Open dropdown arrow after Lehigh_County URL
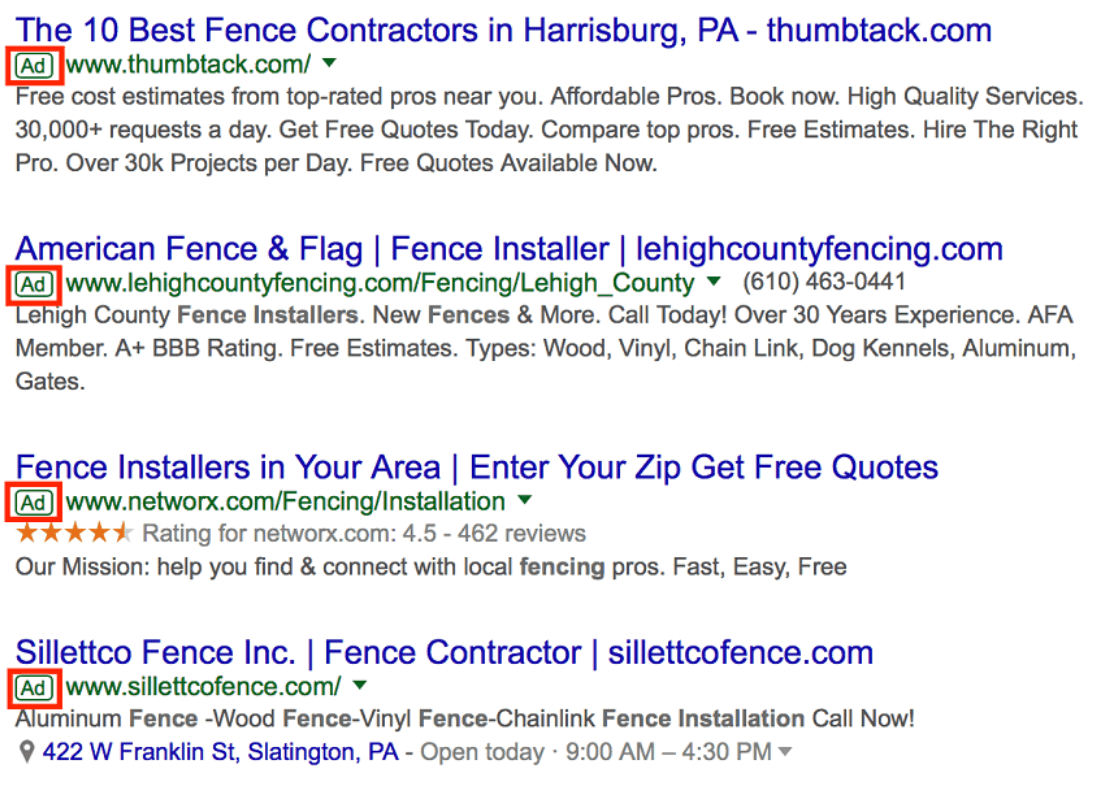The height and width of the screenshot is (787, 1097). click(713, 282)
